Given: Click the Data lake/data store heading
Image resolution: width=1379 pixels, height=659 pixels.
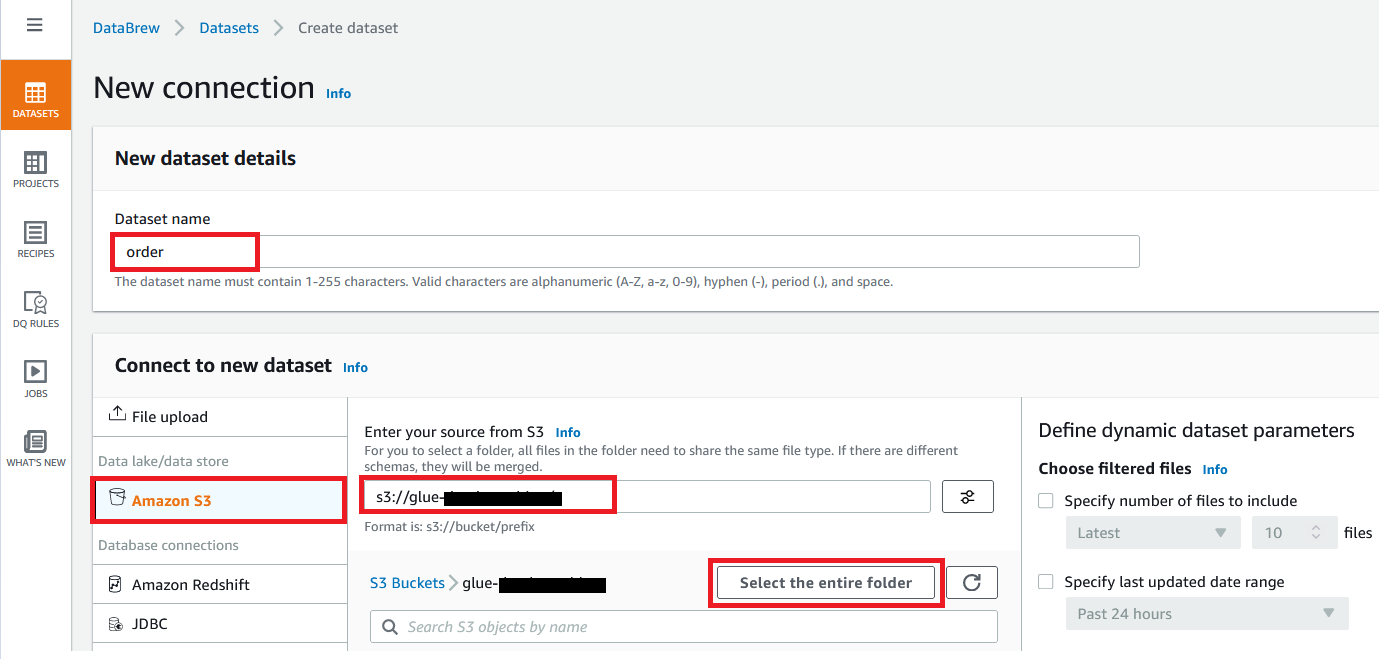Looking at the screenshot, I should pos(163,461).
